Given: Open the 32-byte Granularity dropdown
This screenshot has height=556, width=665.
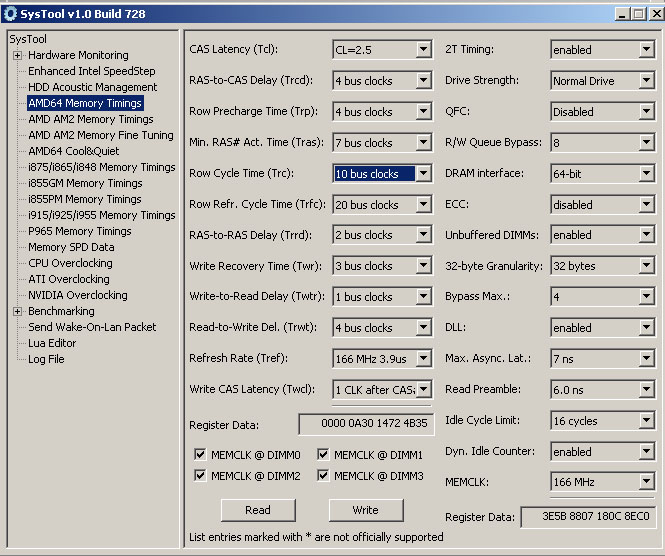Looking at the screenshot, I should tap(603, 266).
